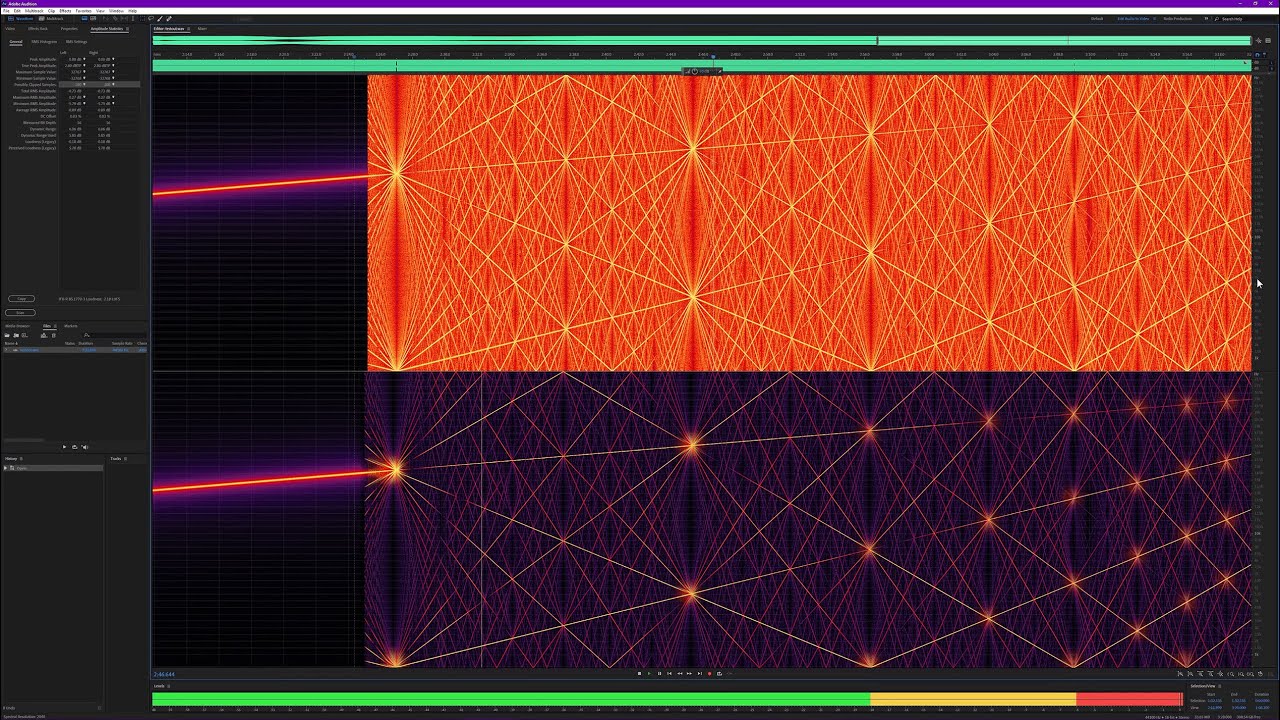This screenshot has width=1280, height=720.
Task: Move playhead to previous with transport button
Action: point(669,673)
